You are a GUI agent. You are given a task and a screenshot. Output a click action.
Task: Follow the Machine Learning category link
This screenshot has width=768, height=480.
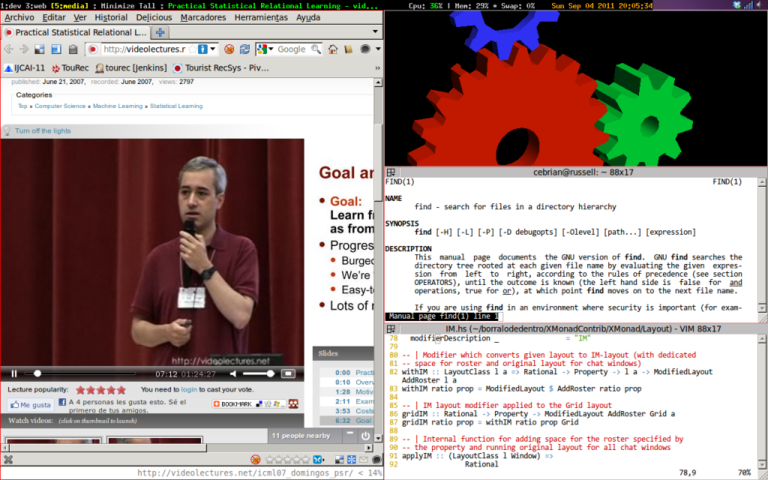pos(118,106)
